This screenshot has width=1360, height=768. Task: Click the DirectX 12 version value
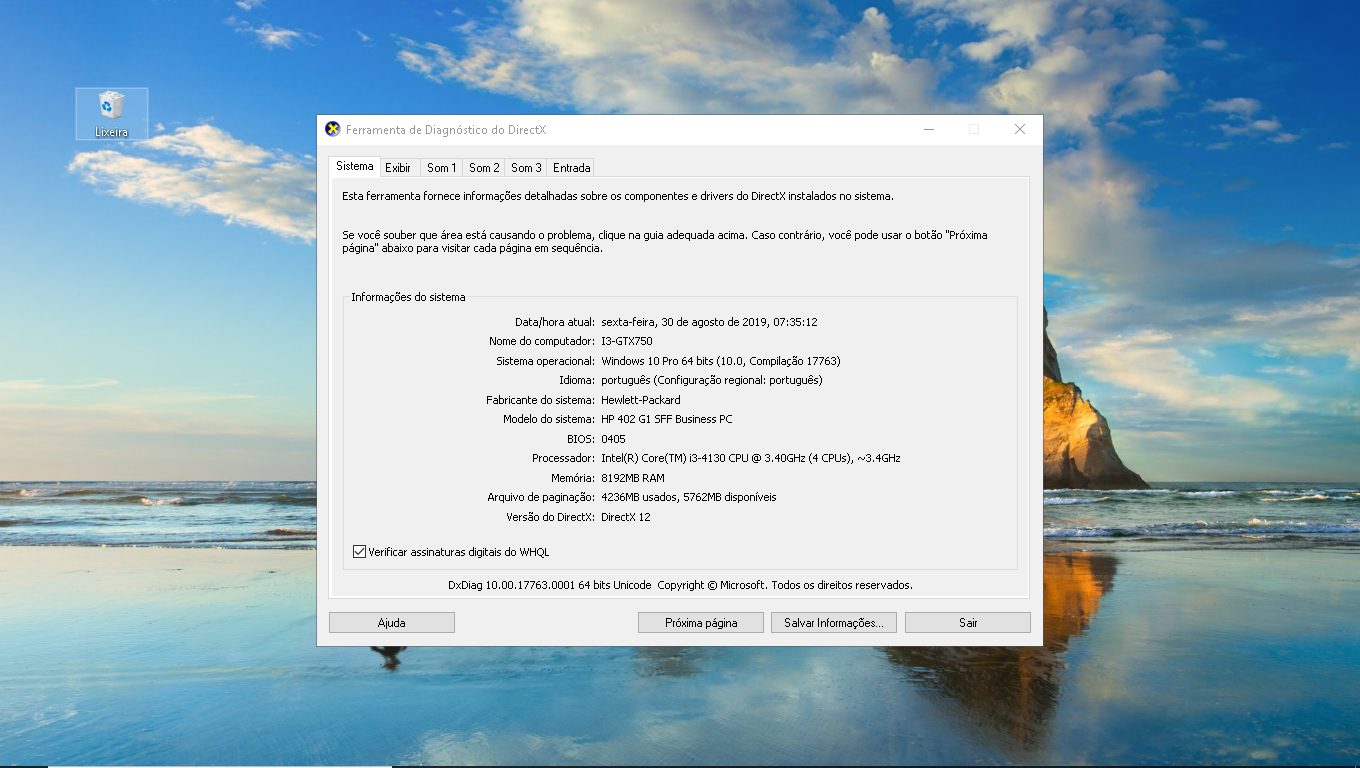tap(626, 517)
